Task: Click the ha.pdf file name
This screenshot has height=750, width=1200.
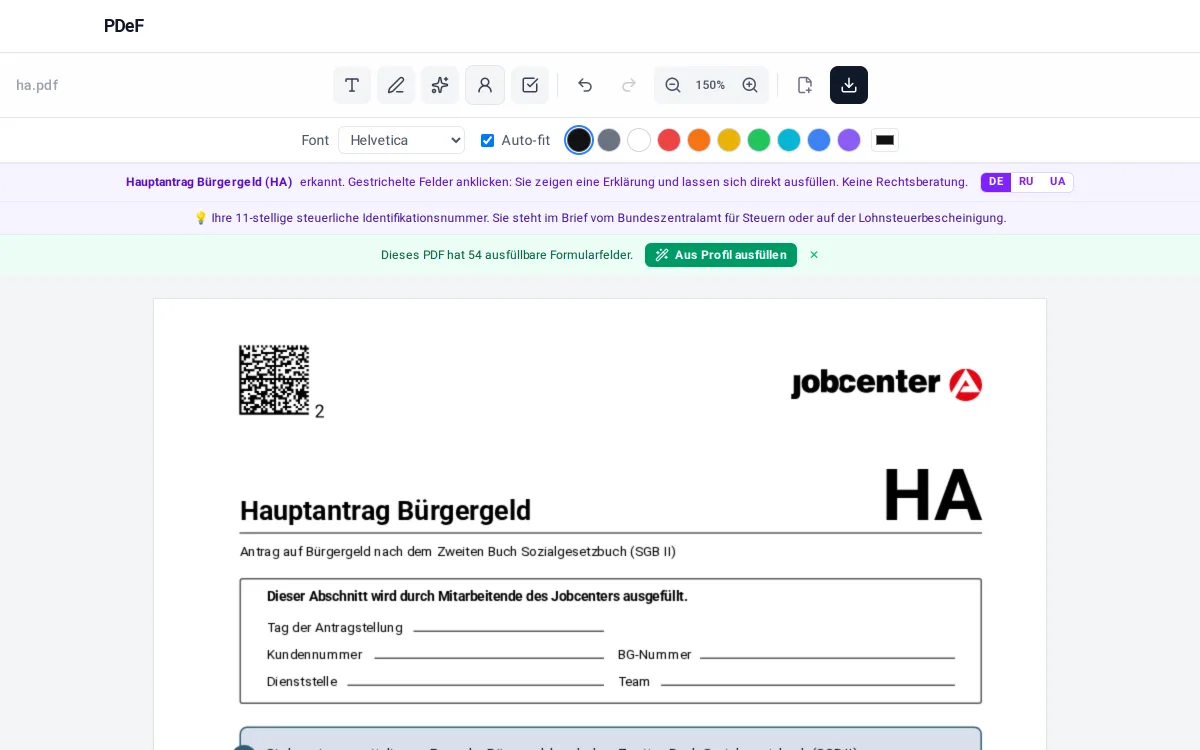Action: coord(37,85)
